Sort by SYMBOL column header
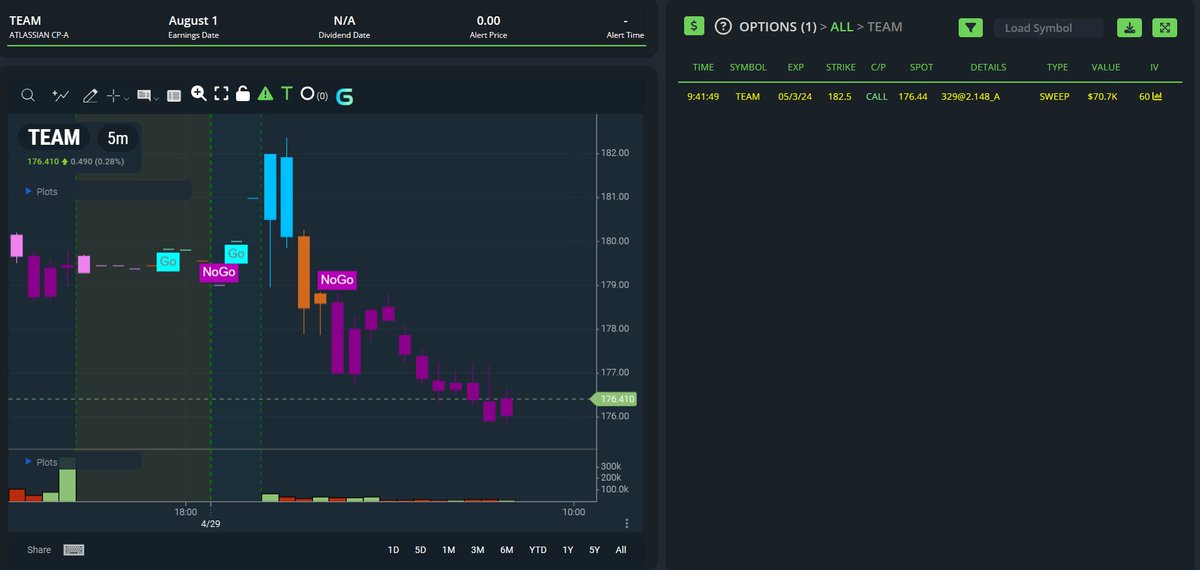Image resolution: width=1200 pixels, height=570 pixels. click(x=748, y=67)
